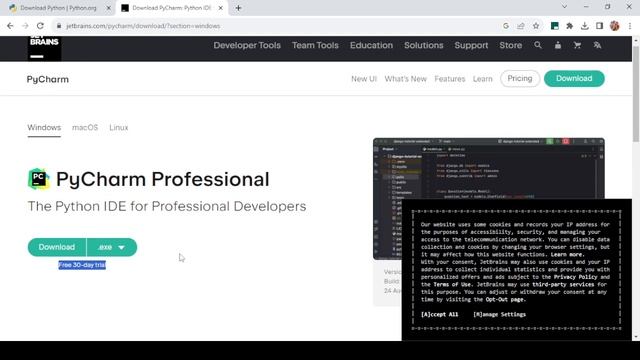The width and height of the screenshot is (640, 360).
Task: Open [M]anage Settings in cookie notice
Action: point(500,314)
